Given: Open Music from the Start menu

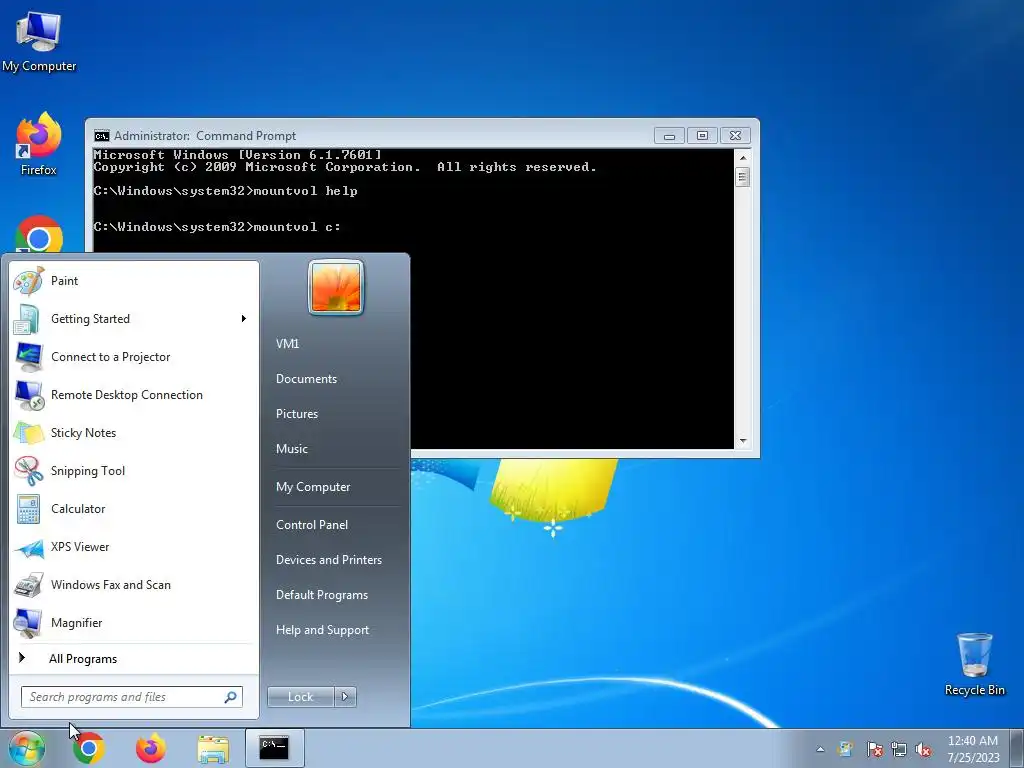Looking at the screenshot, I should point(291,449).
